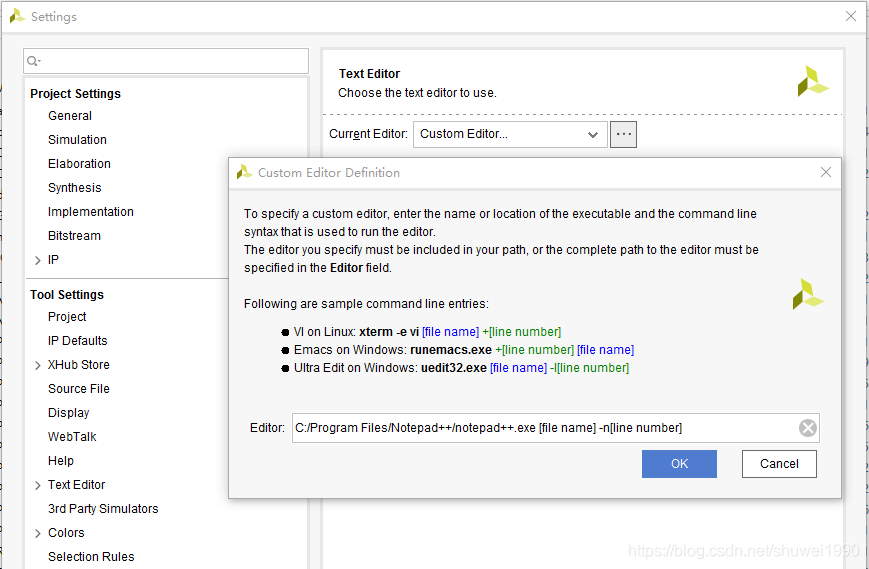Click the search magnifier icon in Settings
The height and width of the screenshot is (569, 869).
coord(33,61)
